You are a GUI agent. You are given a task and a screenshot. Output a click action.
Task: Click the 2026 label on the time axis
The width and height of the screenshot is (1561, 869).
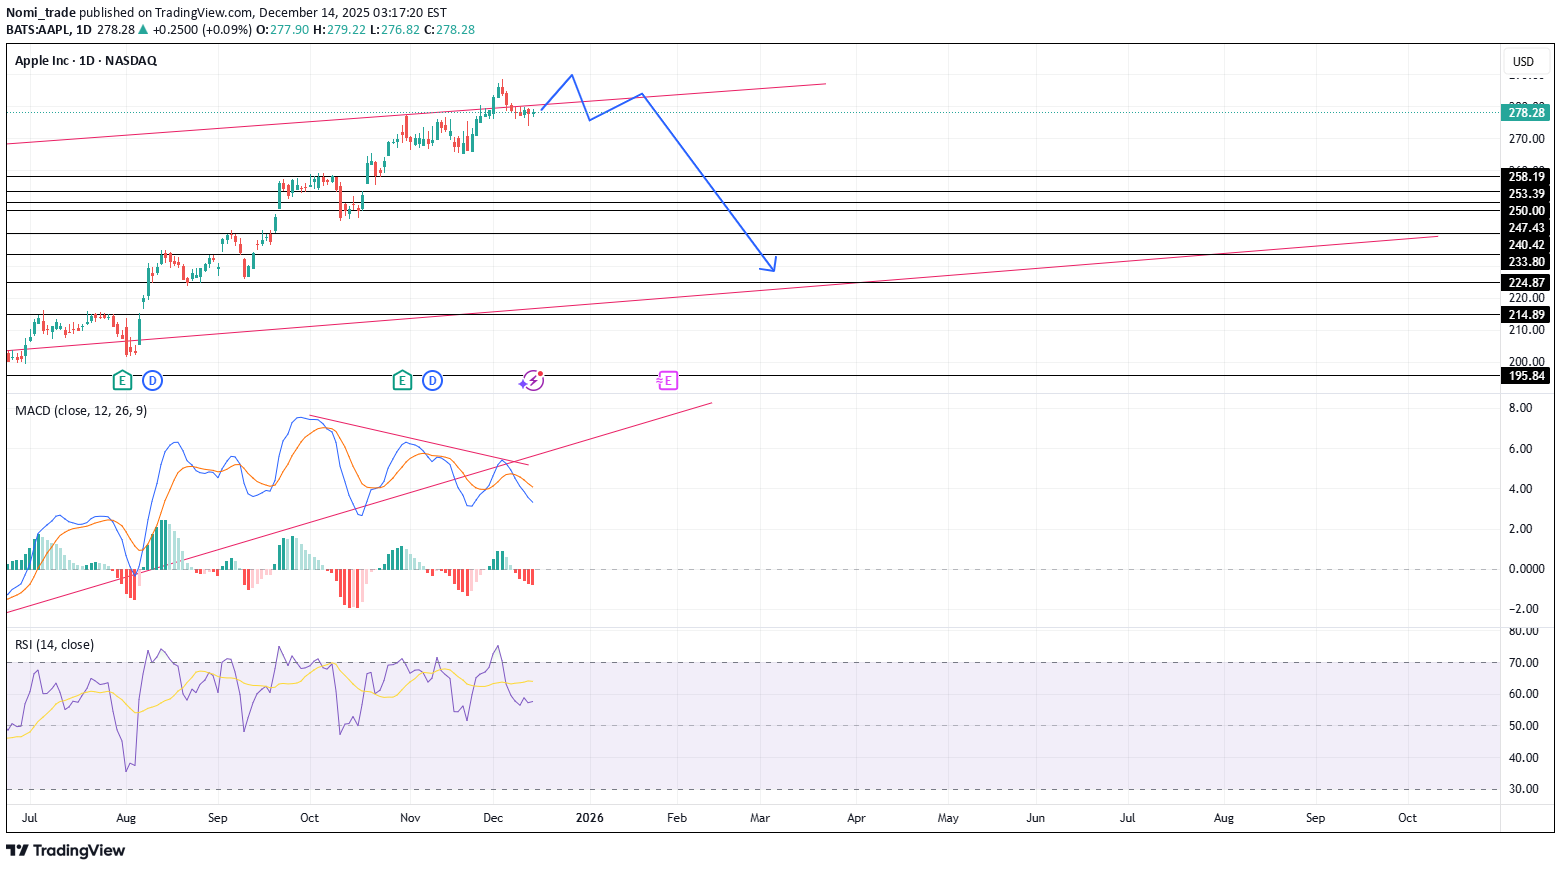(589, 817)
